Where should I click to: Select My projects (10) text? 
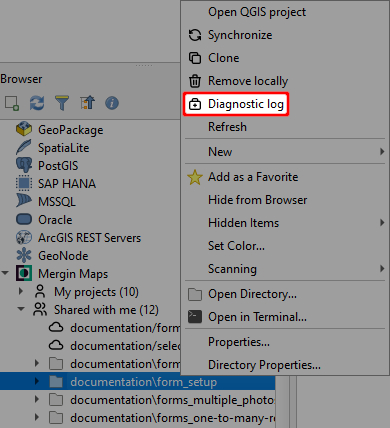[96, 292]
